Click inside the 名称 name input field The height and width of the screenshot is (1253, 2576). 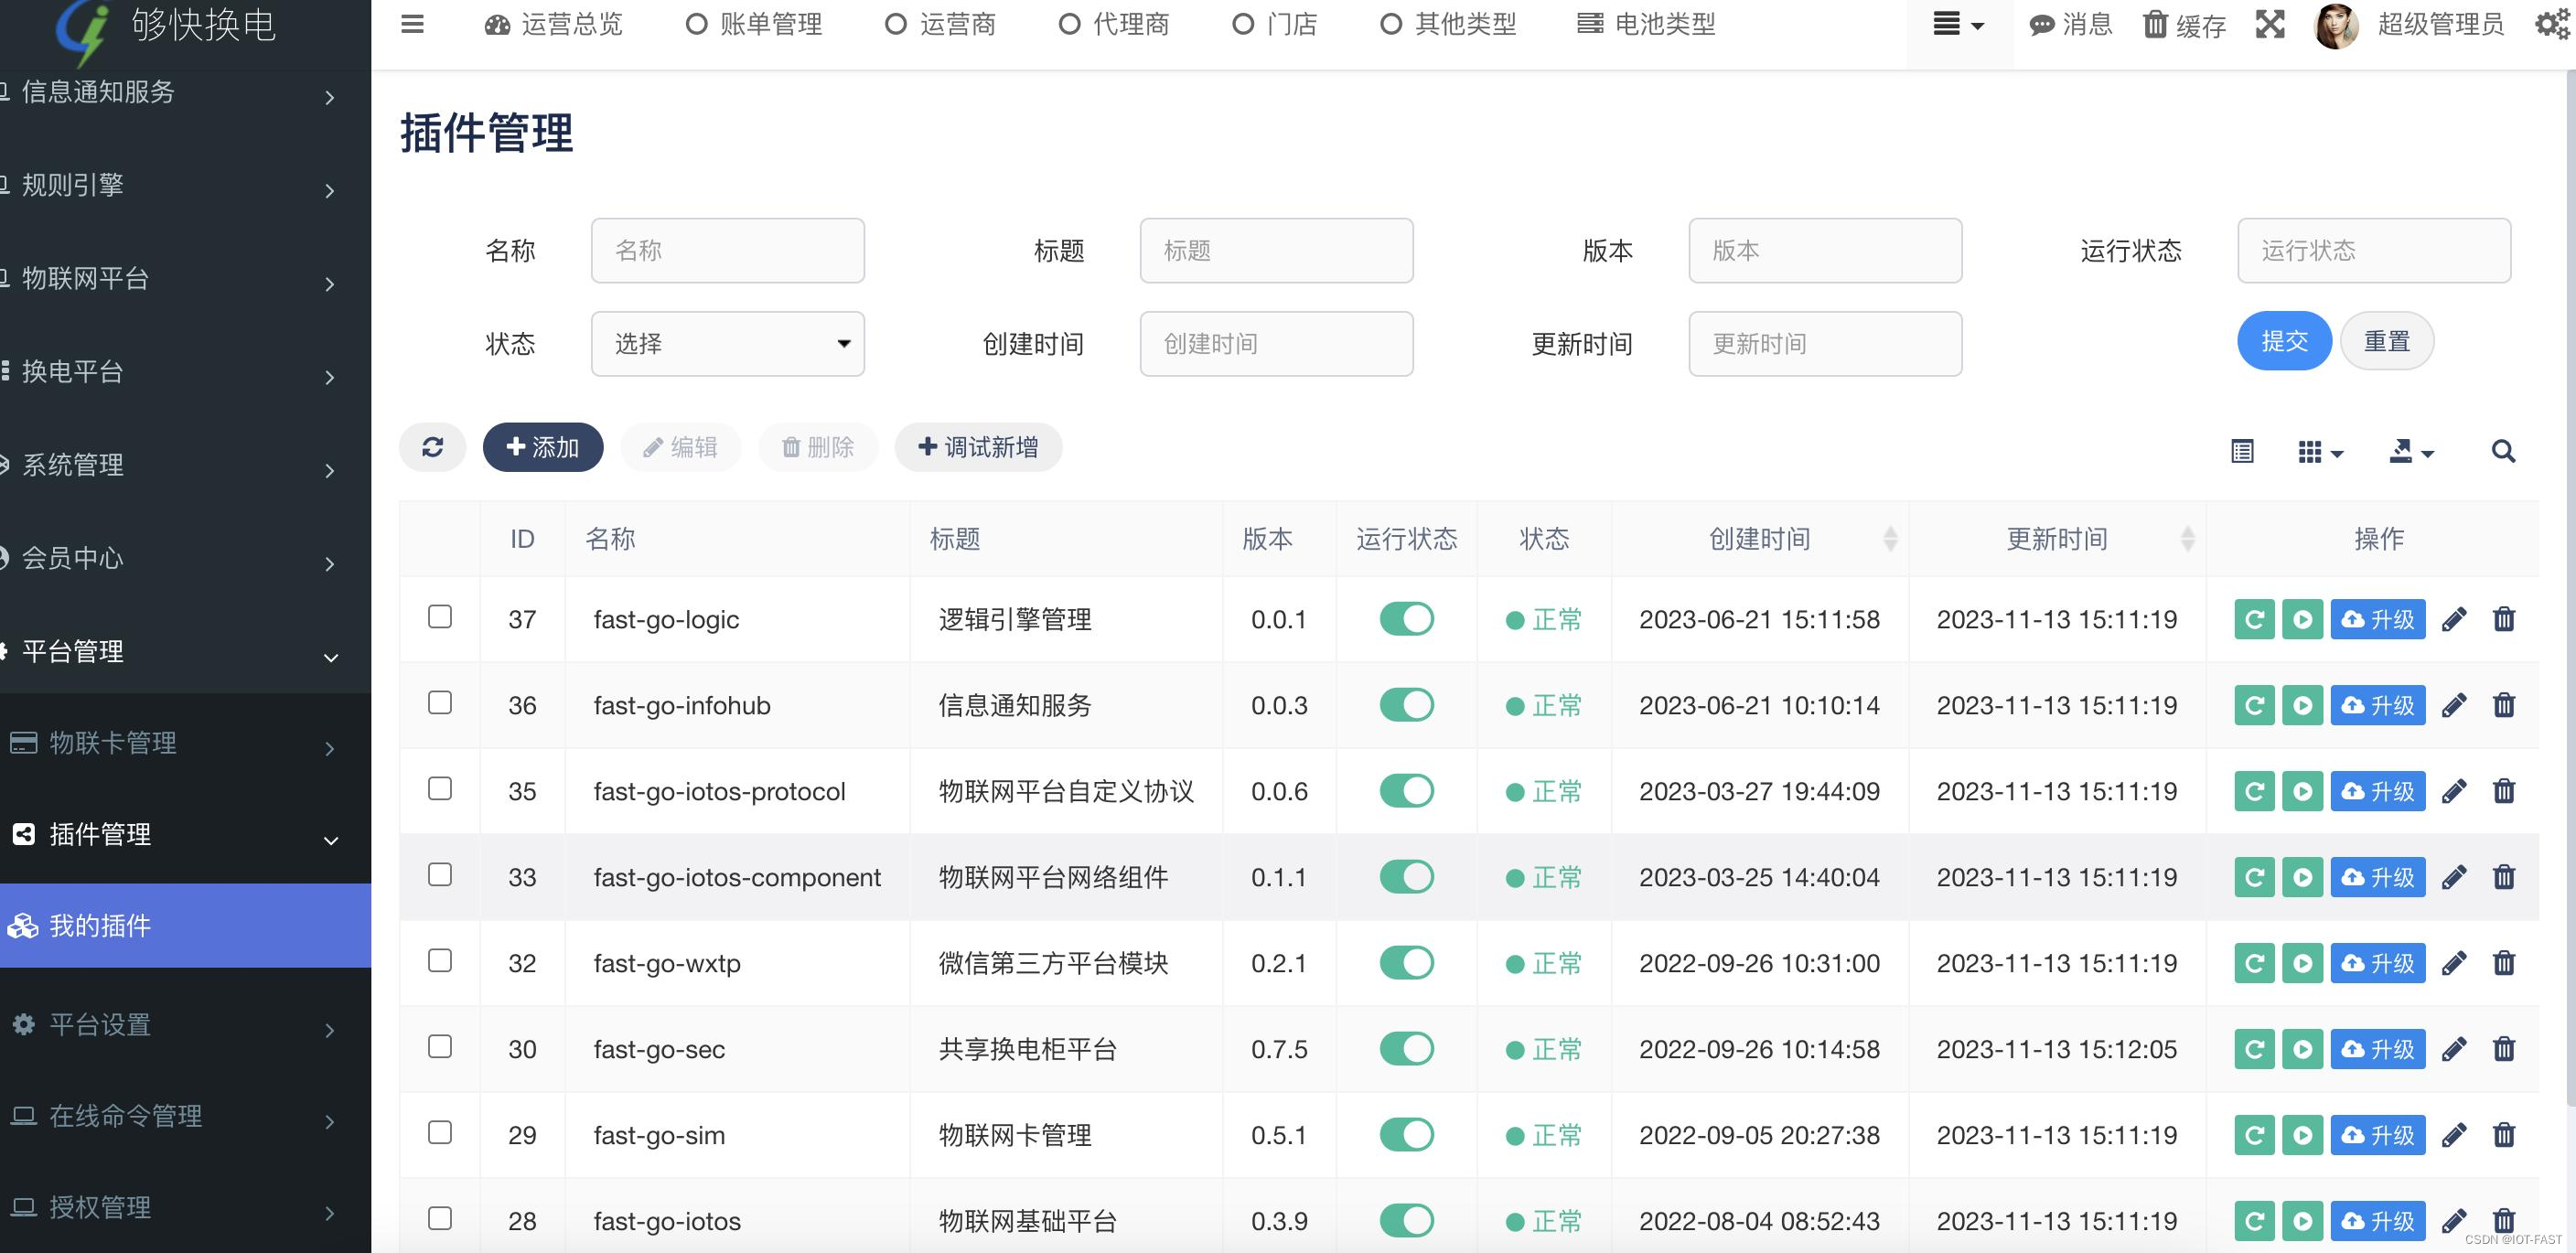tap(727, 250)
